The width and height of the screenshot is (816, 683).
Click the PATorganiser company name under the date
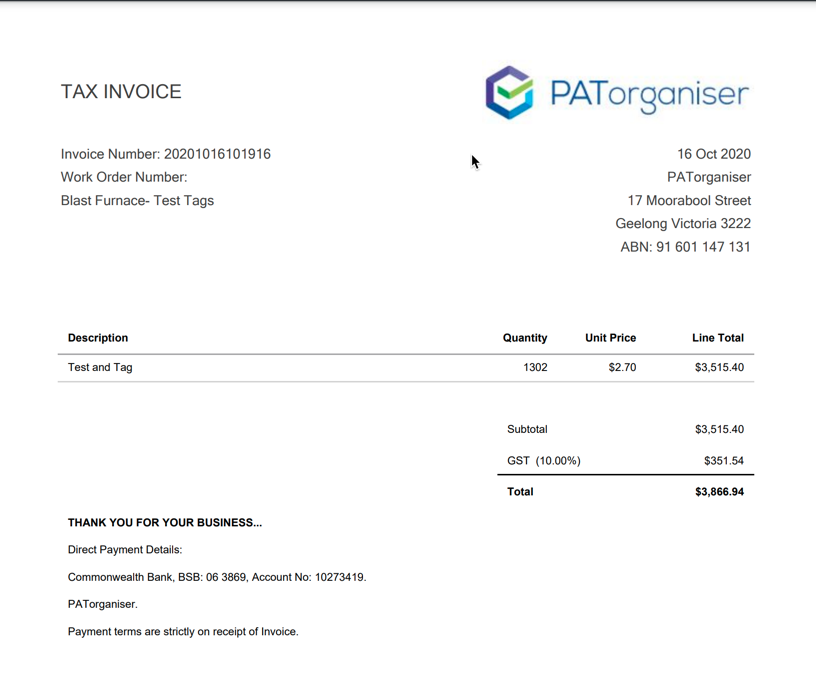point(709,178)
